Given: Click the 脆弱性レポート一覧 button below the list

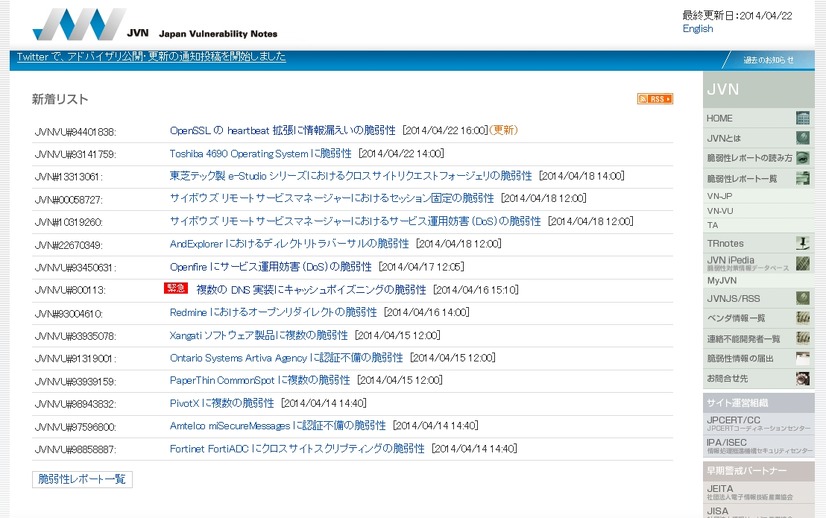Looking at the screenshot, I should [x=82, y=479].
